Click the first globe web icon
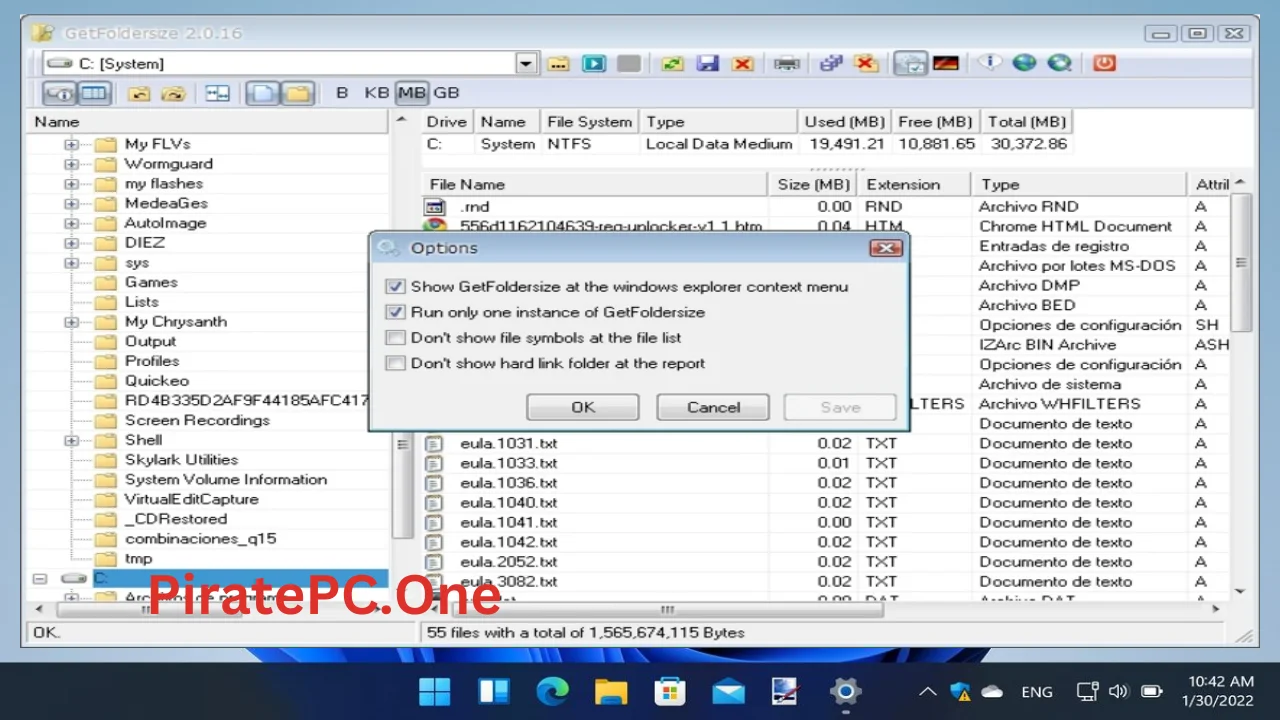 [x=1024, y=63]
